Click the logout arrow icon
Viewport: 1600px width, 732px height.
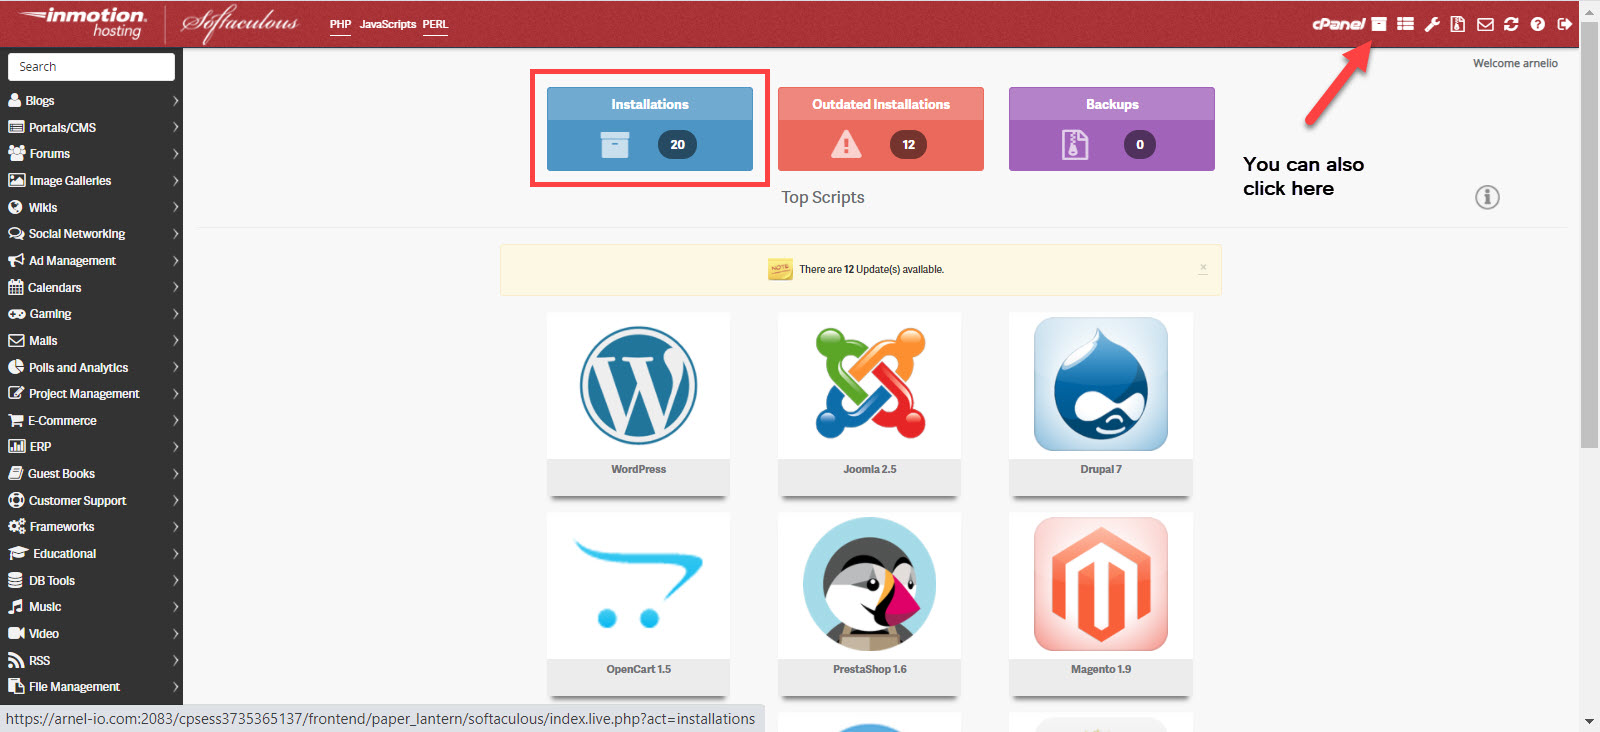pyautogui.click(x=1564, y=24)
